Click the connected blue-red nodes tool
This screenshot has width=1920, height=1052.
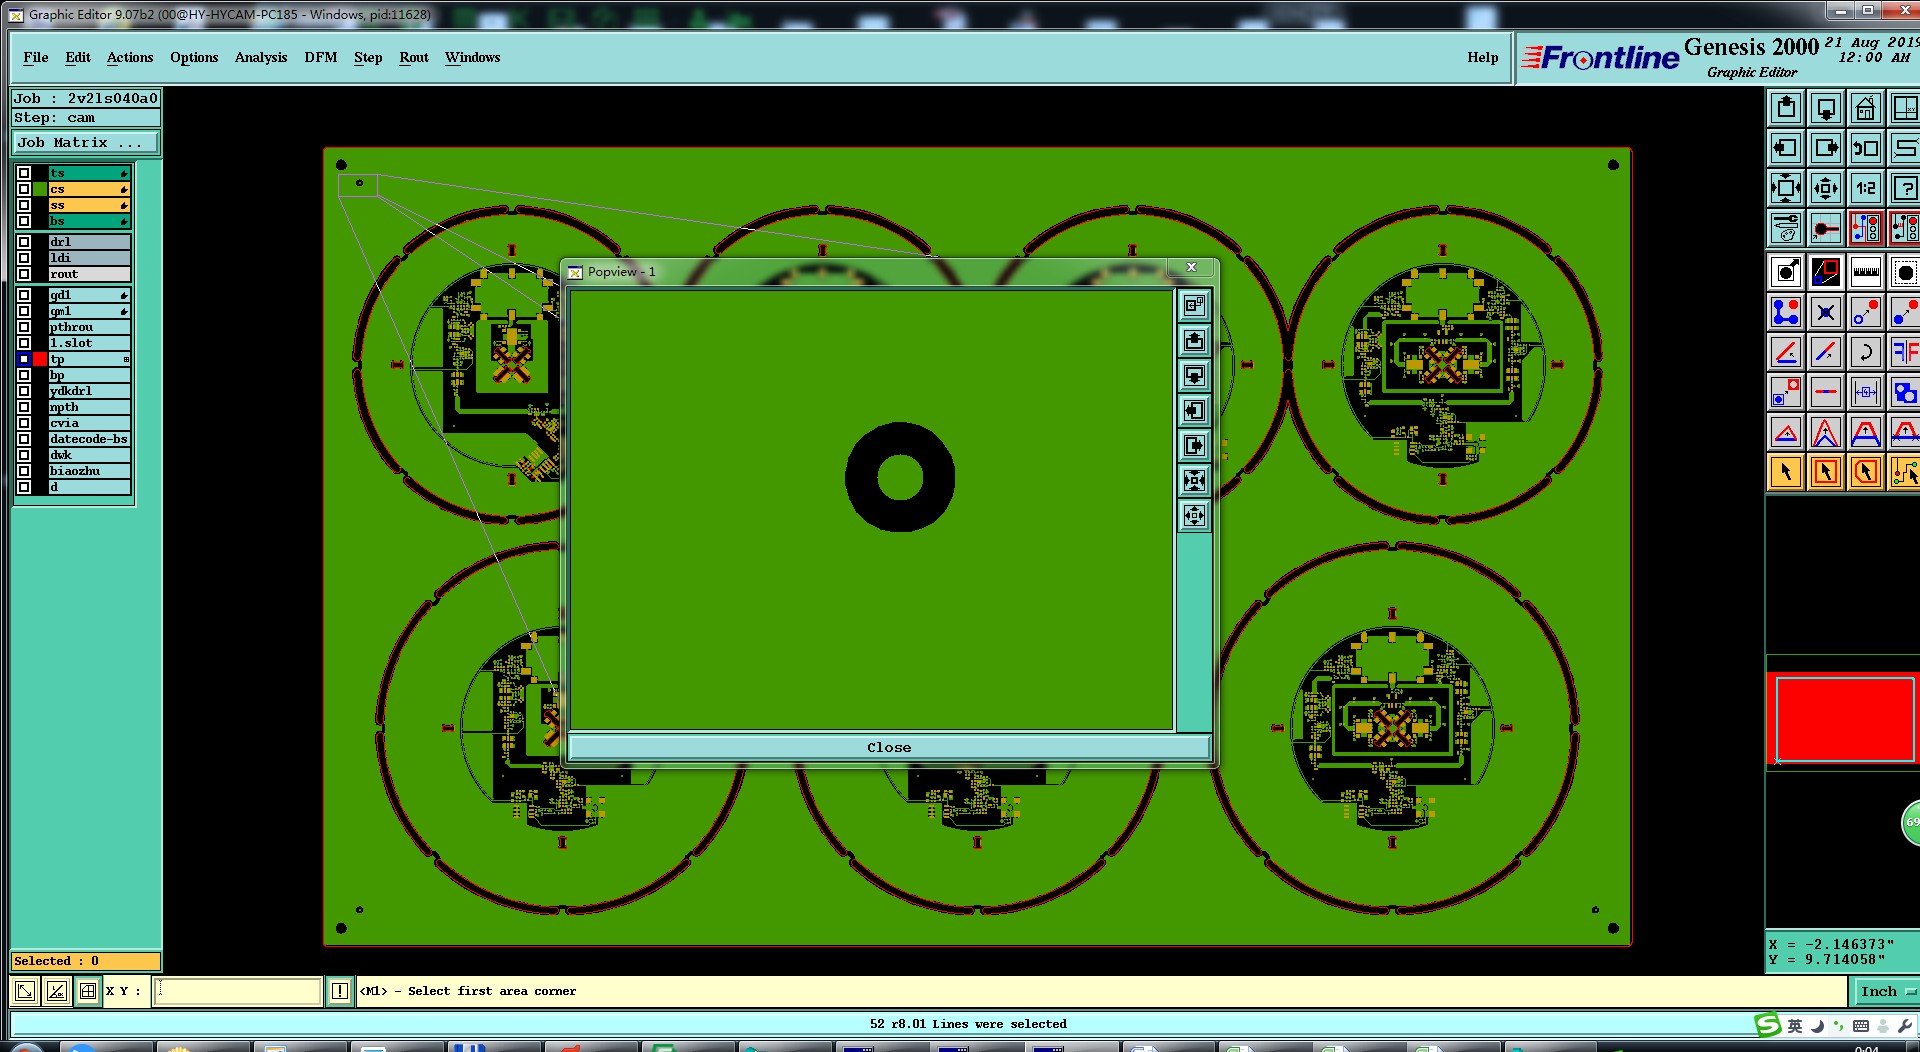pos(1786,312)
